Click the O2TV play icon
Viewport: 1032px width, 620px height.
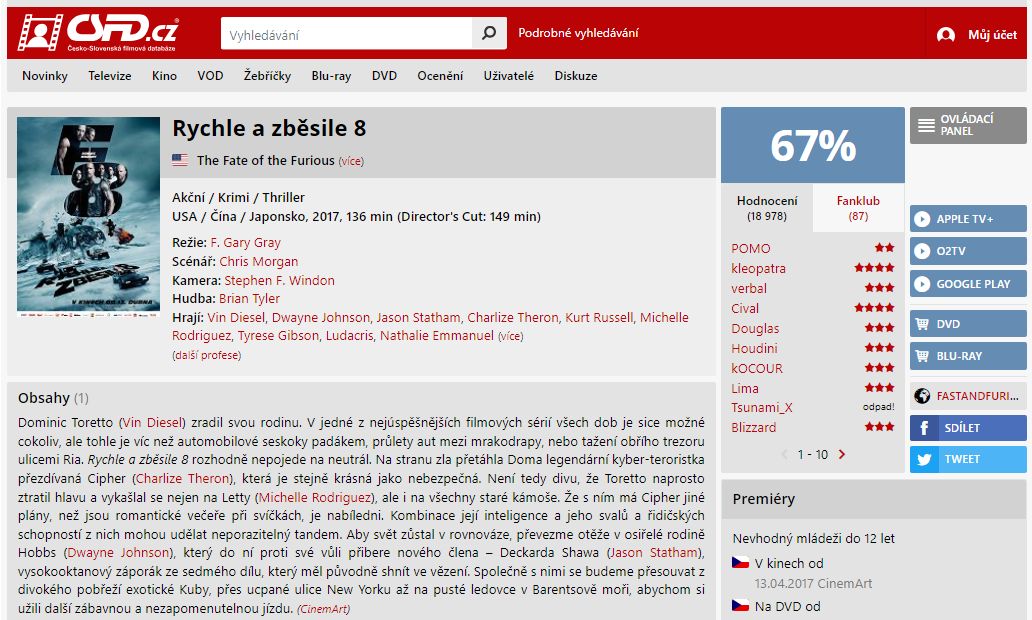pyautogui.click(x=923, y=251)
